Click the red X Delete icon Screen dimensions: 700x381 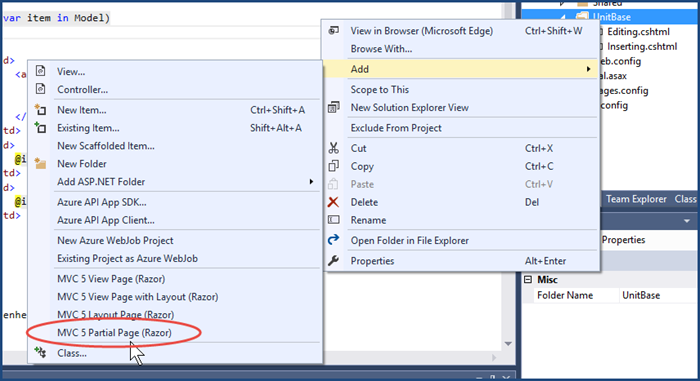pos(333,202)
